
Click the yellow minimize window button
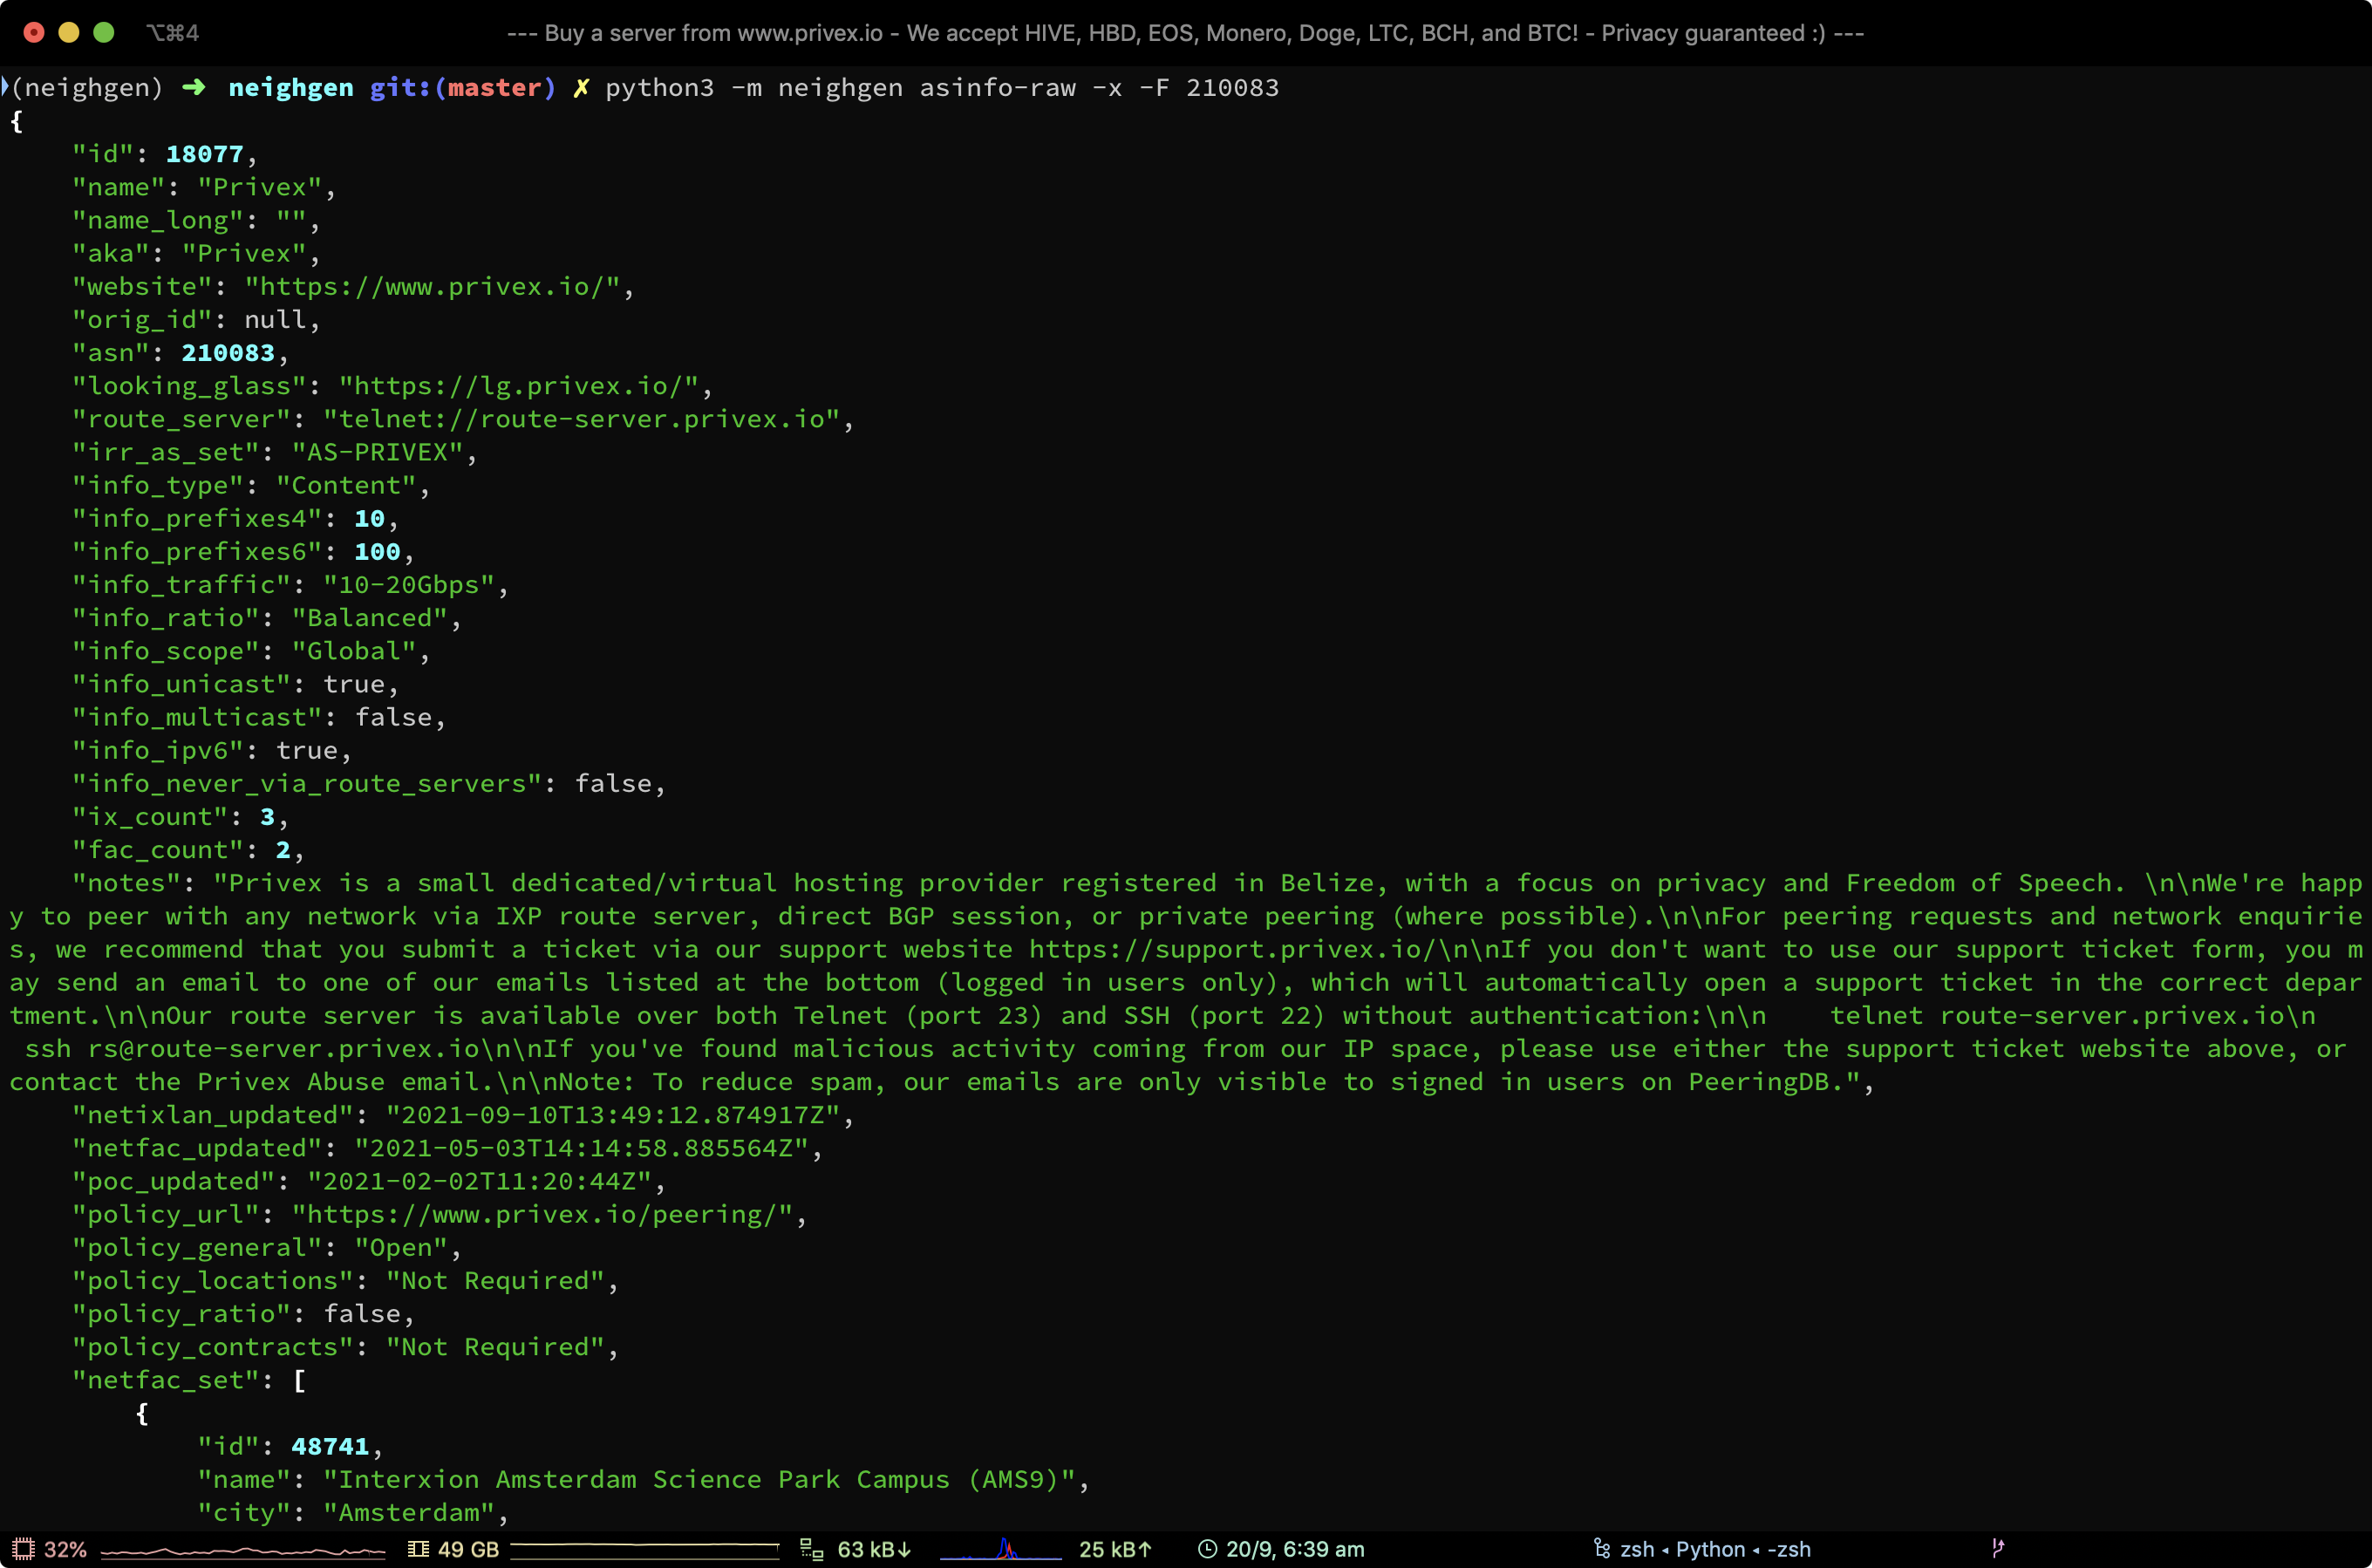[69, 33]
